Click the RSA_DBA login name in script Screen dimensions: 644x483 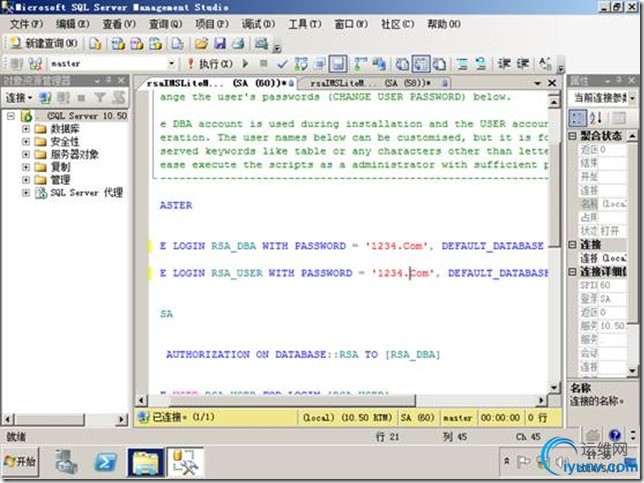pos(234,246)
